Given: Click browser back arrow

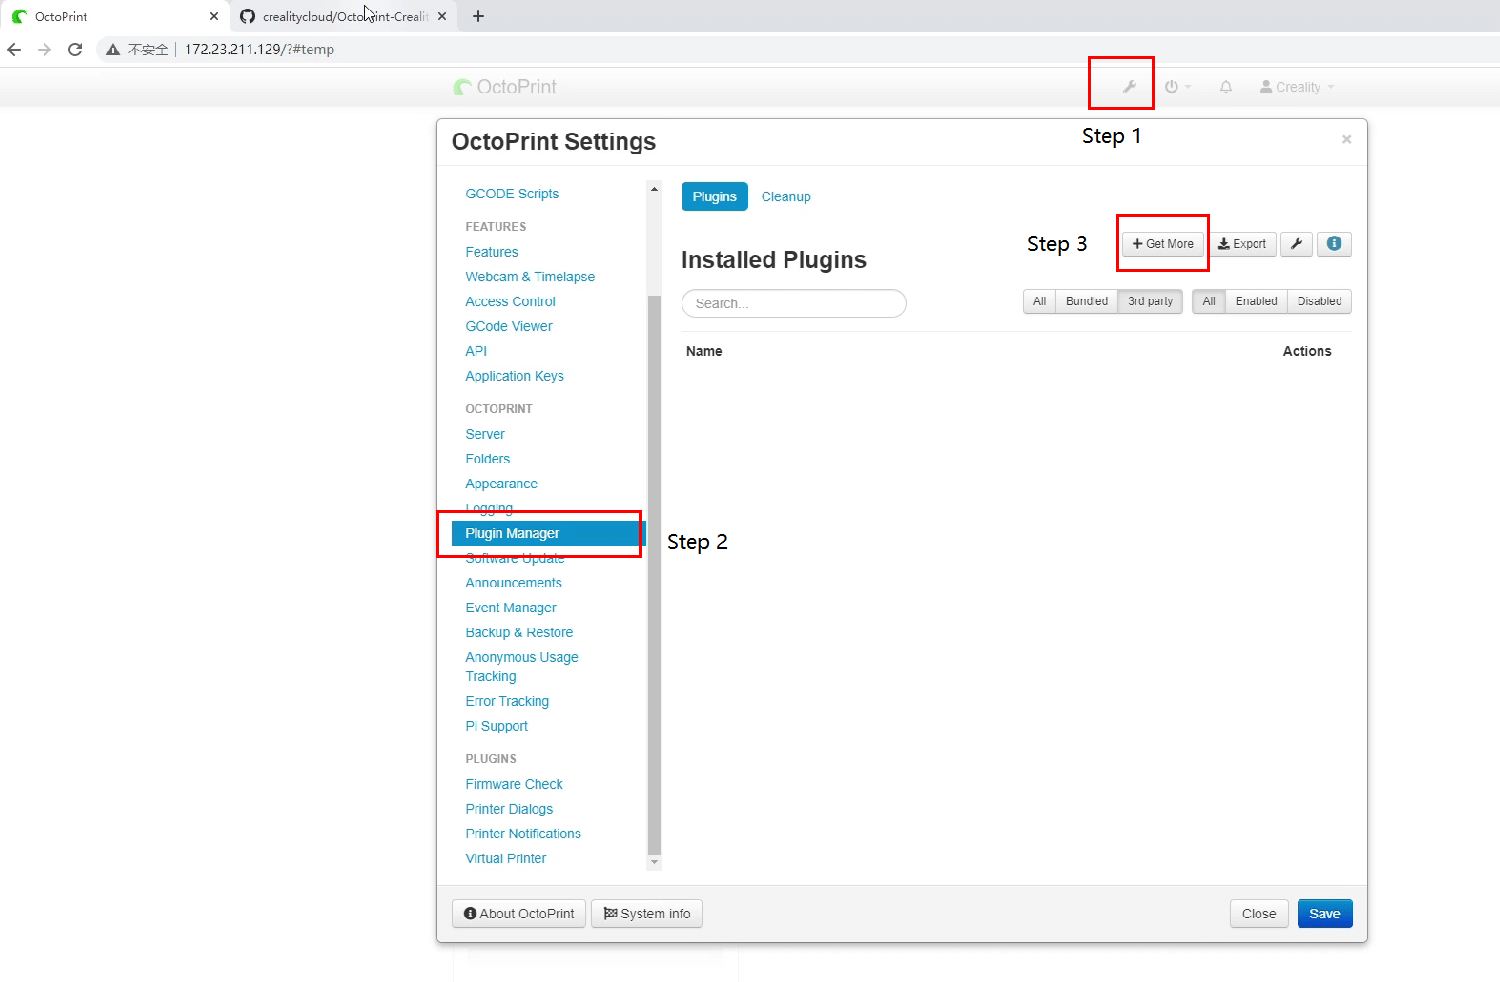Looking at the screenshot, I should click(14, 49).
